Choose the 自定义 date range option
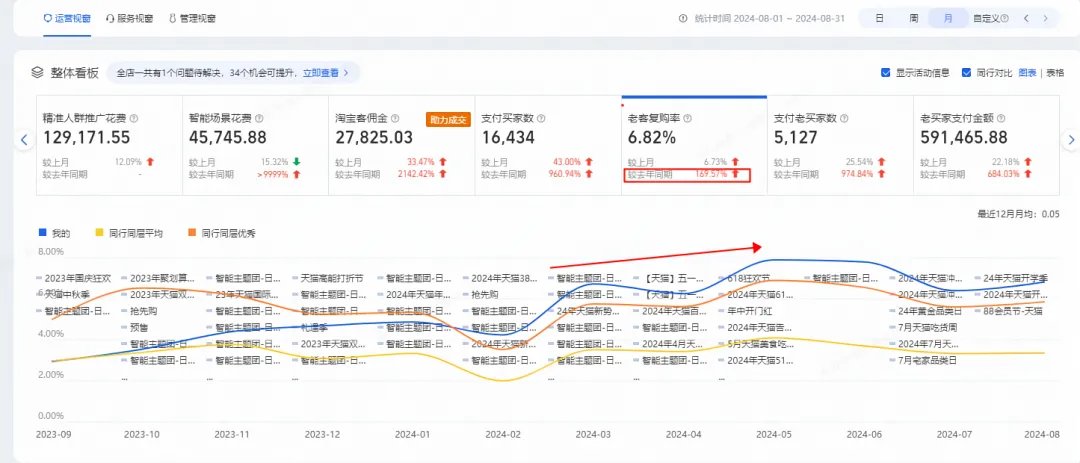This screenshot has width=1080, height=463. coord(986,19)
